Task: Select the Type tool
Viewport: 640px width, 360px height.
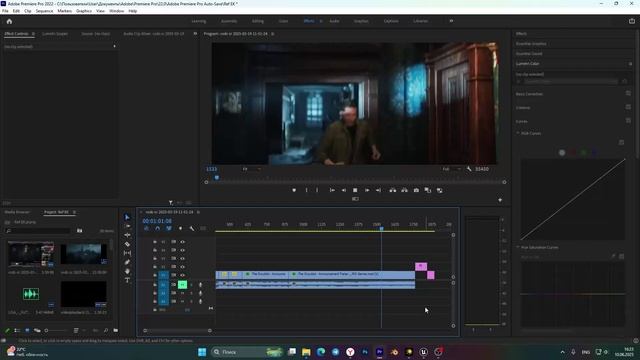Action: 127,280
